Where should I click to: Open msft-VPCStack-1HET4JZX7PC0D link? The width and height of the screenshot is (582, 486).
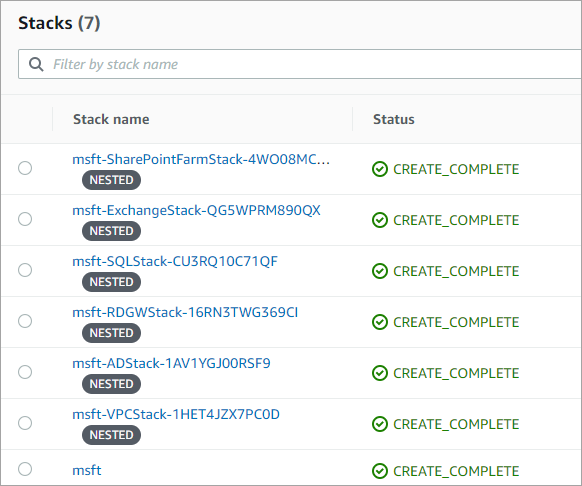(x=176, y=414)
